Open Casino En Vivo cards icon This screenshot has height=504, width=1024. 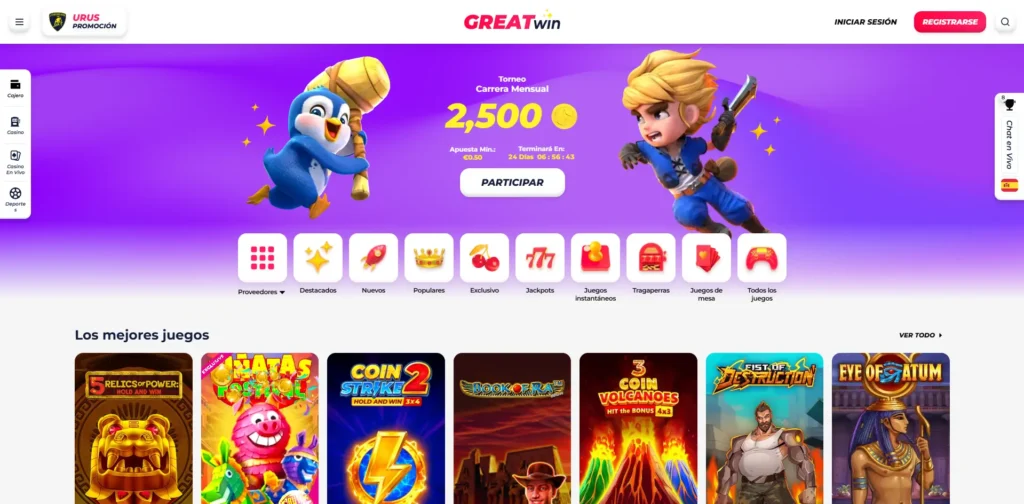pos(15,163)
